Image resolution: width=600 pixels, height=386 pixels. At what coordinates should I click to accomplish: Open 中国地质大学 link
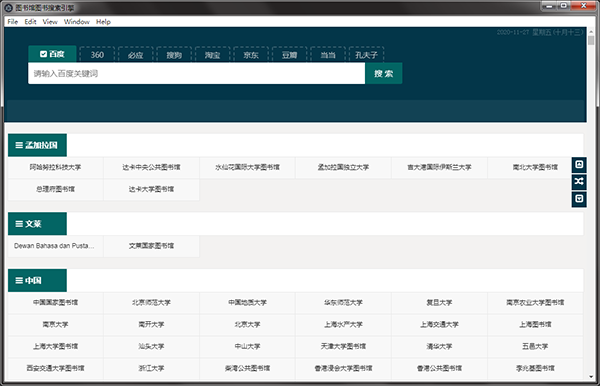(248, 302)
